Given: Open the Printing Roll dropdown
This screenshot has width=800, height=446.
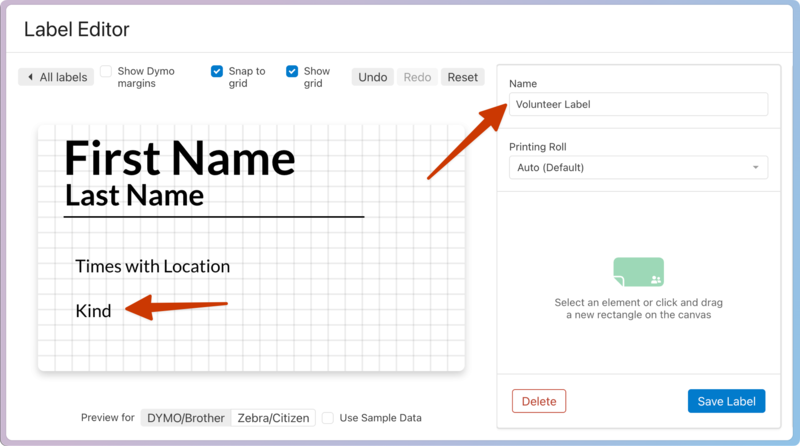Looking at the screenshot, I should 638,168.
